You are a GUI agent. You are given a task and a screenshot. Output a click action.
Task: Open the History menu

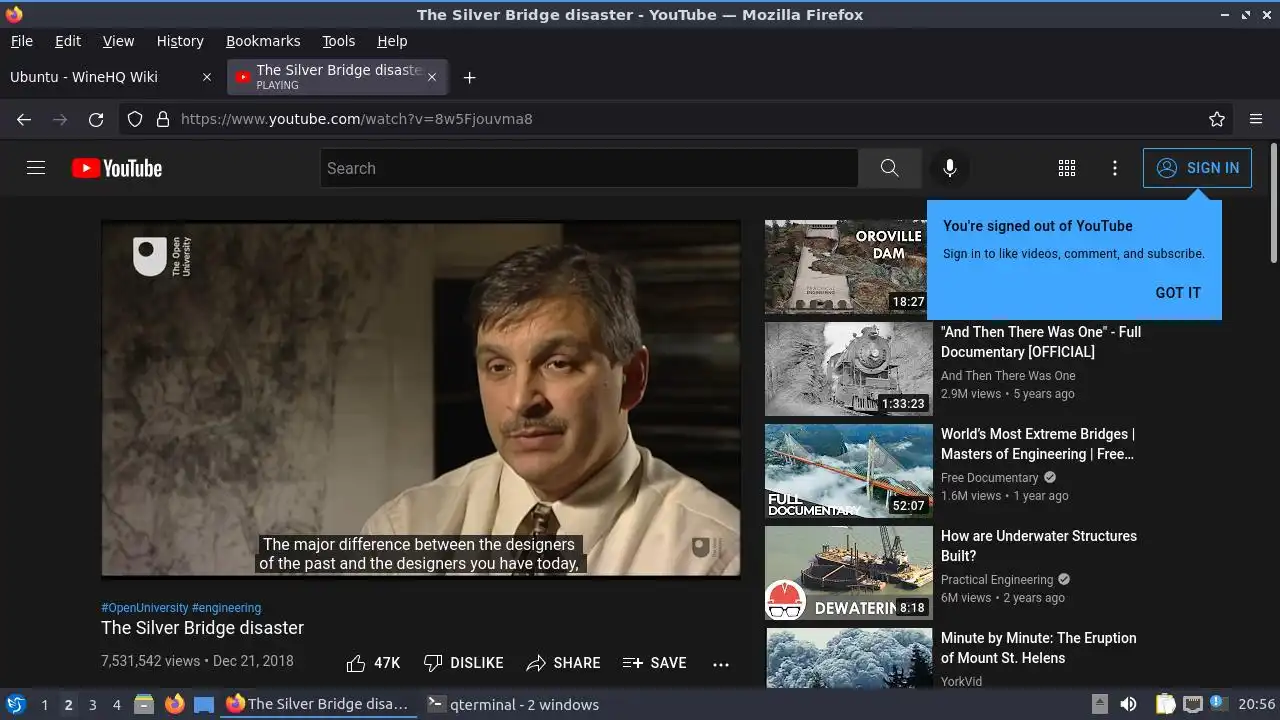(180, 41)
